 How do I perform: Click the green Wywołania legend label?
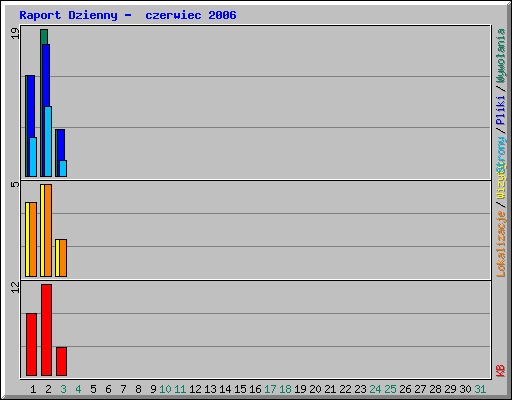500,56
